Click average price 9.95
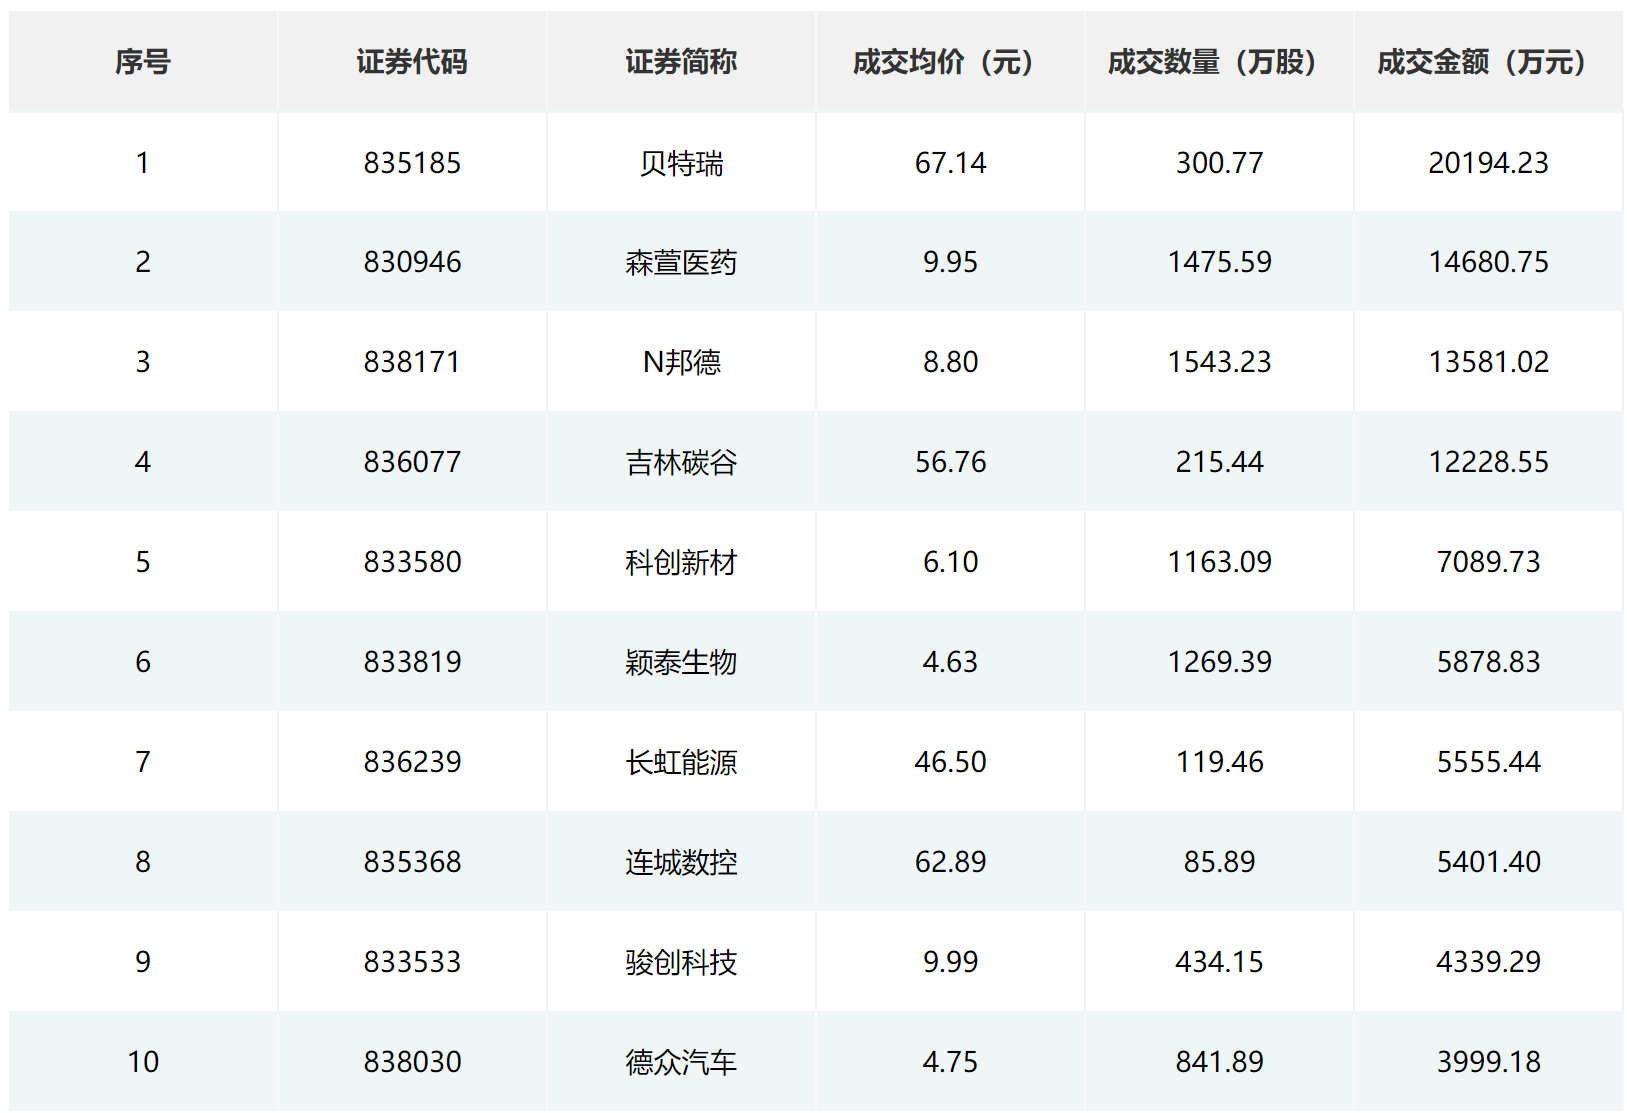 coord(950,262)
